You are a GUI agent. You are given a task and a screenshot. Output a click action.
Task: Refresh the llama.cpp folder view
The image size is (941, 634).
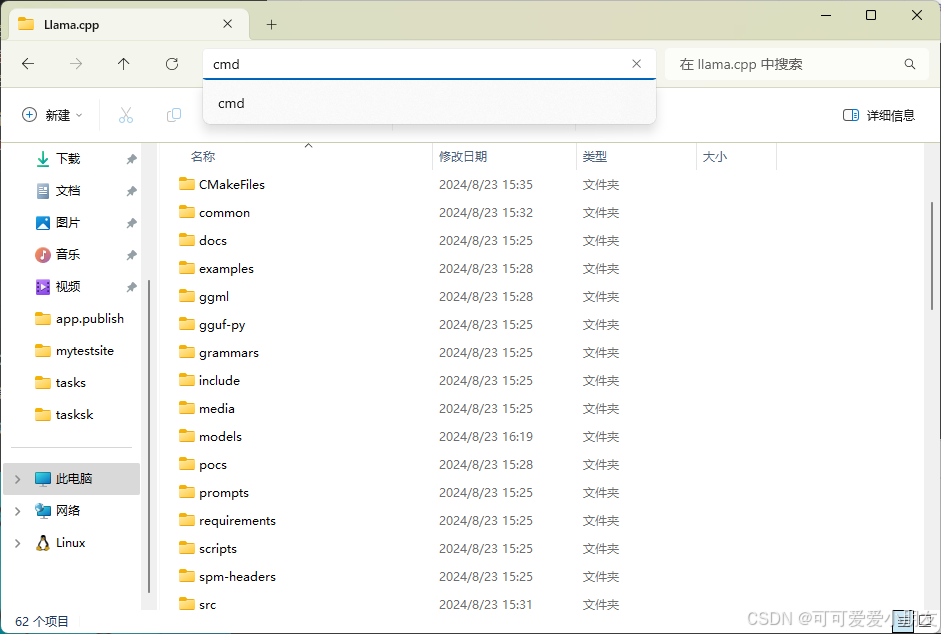click(172, 64)
